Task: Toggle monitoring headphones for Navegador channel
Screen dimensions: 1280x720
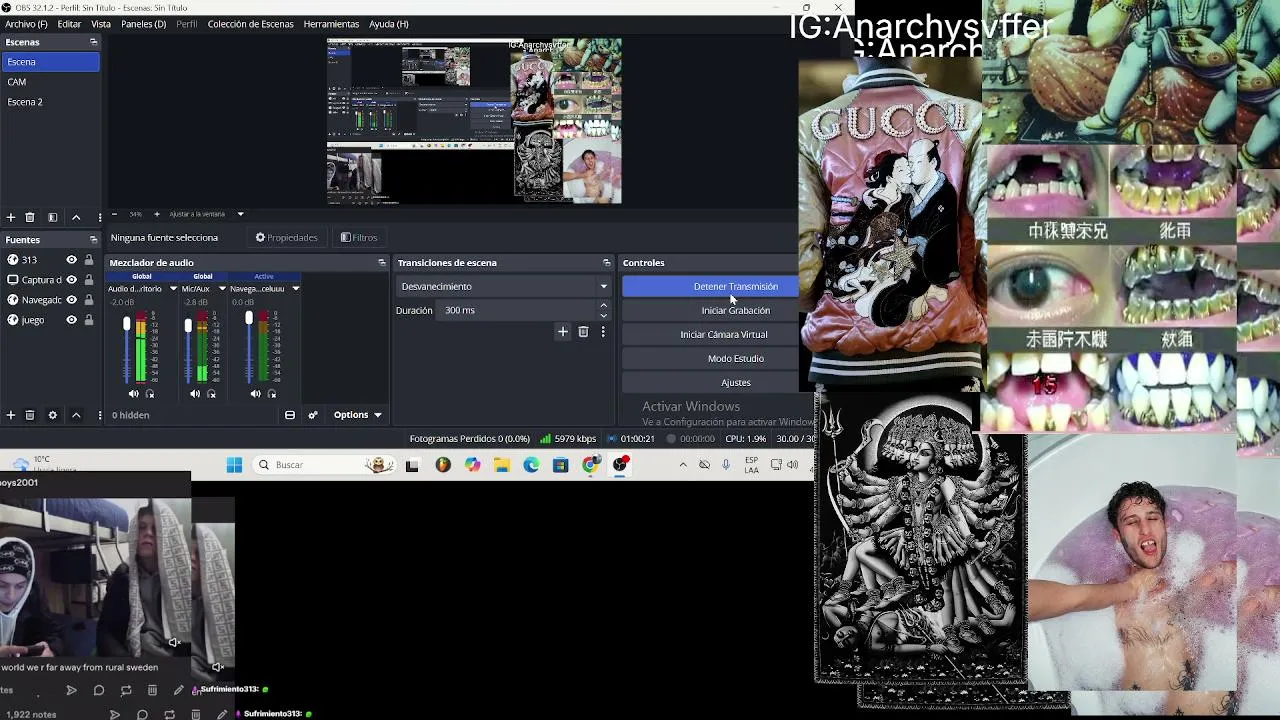Action: tap(272, 394)
